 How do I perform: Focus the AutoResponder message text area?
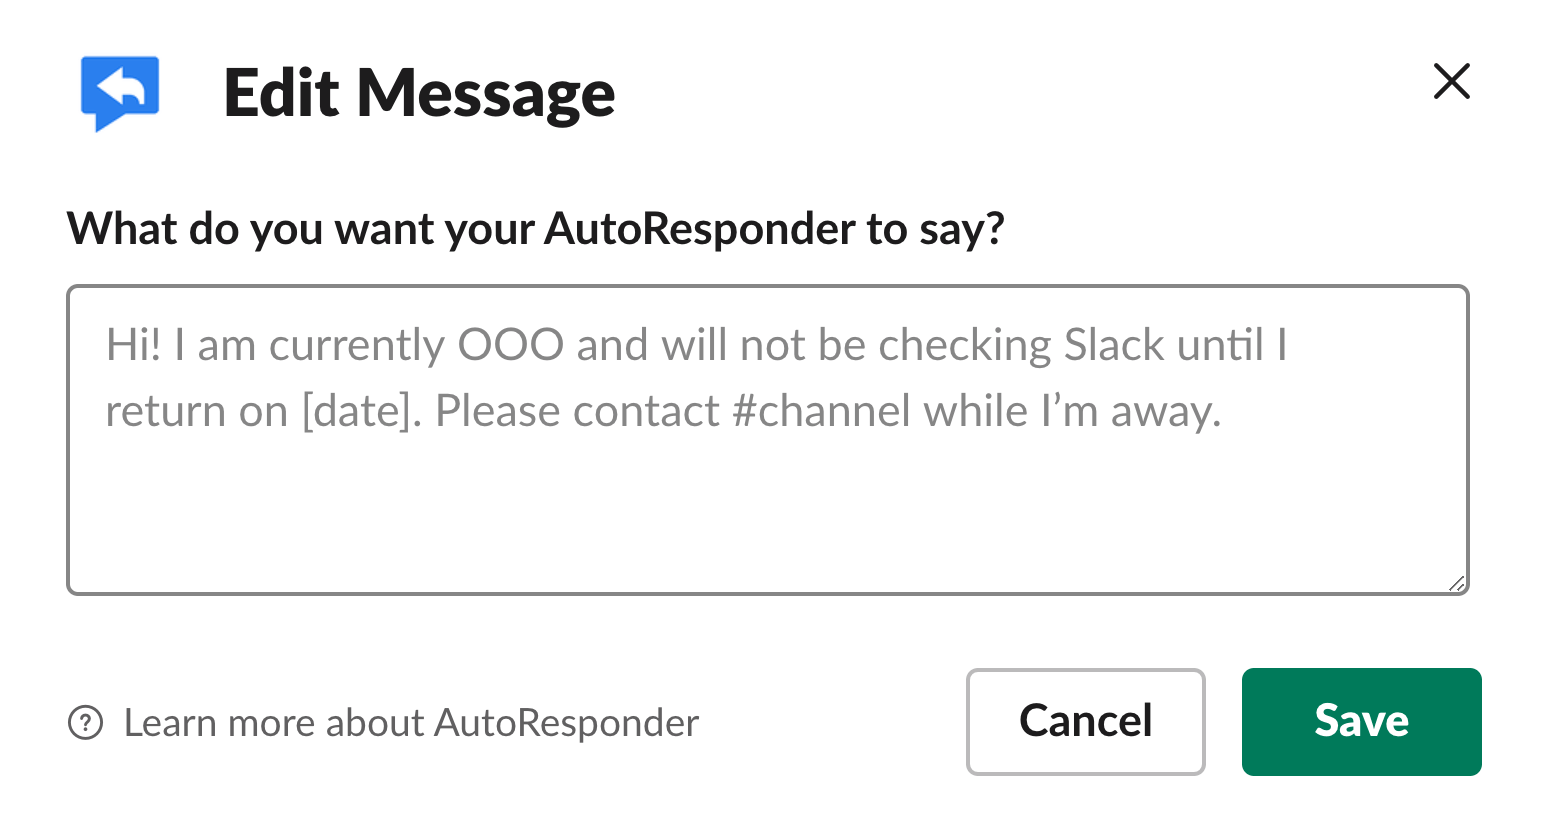(x=768, y=440)
